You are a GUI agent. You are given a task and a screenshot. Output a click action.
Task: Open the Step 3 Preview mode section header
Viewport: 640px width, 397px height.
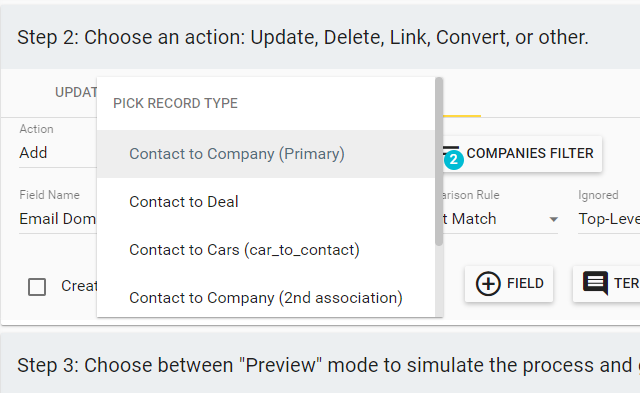(x=320, y=365)
